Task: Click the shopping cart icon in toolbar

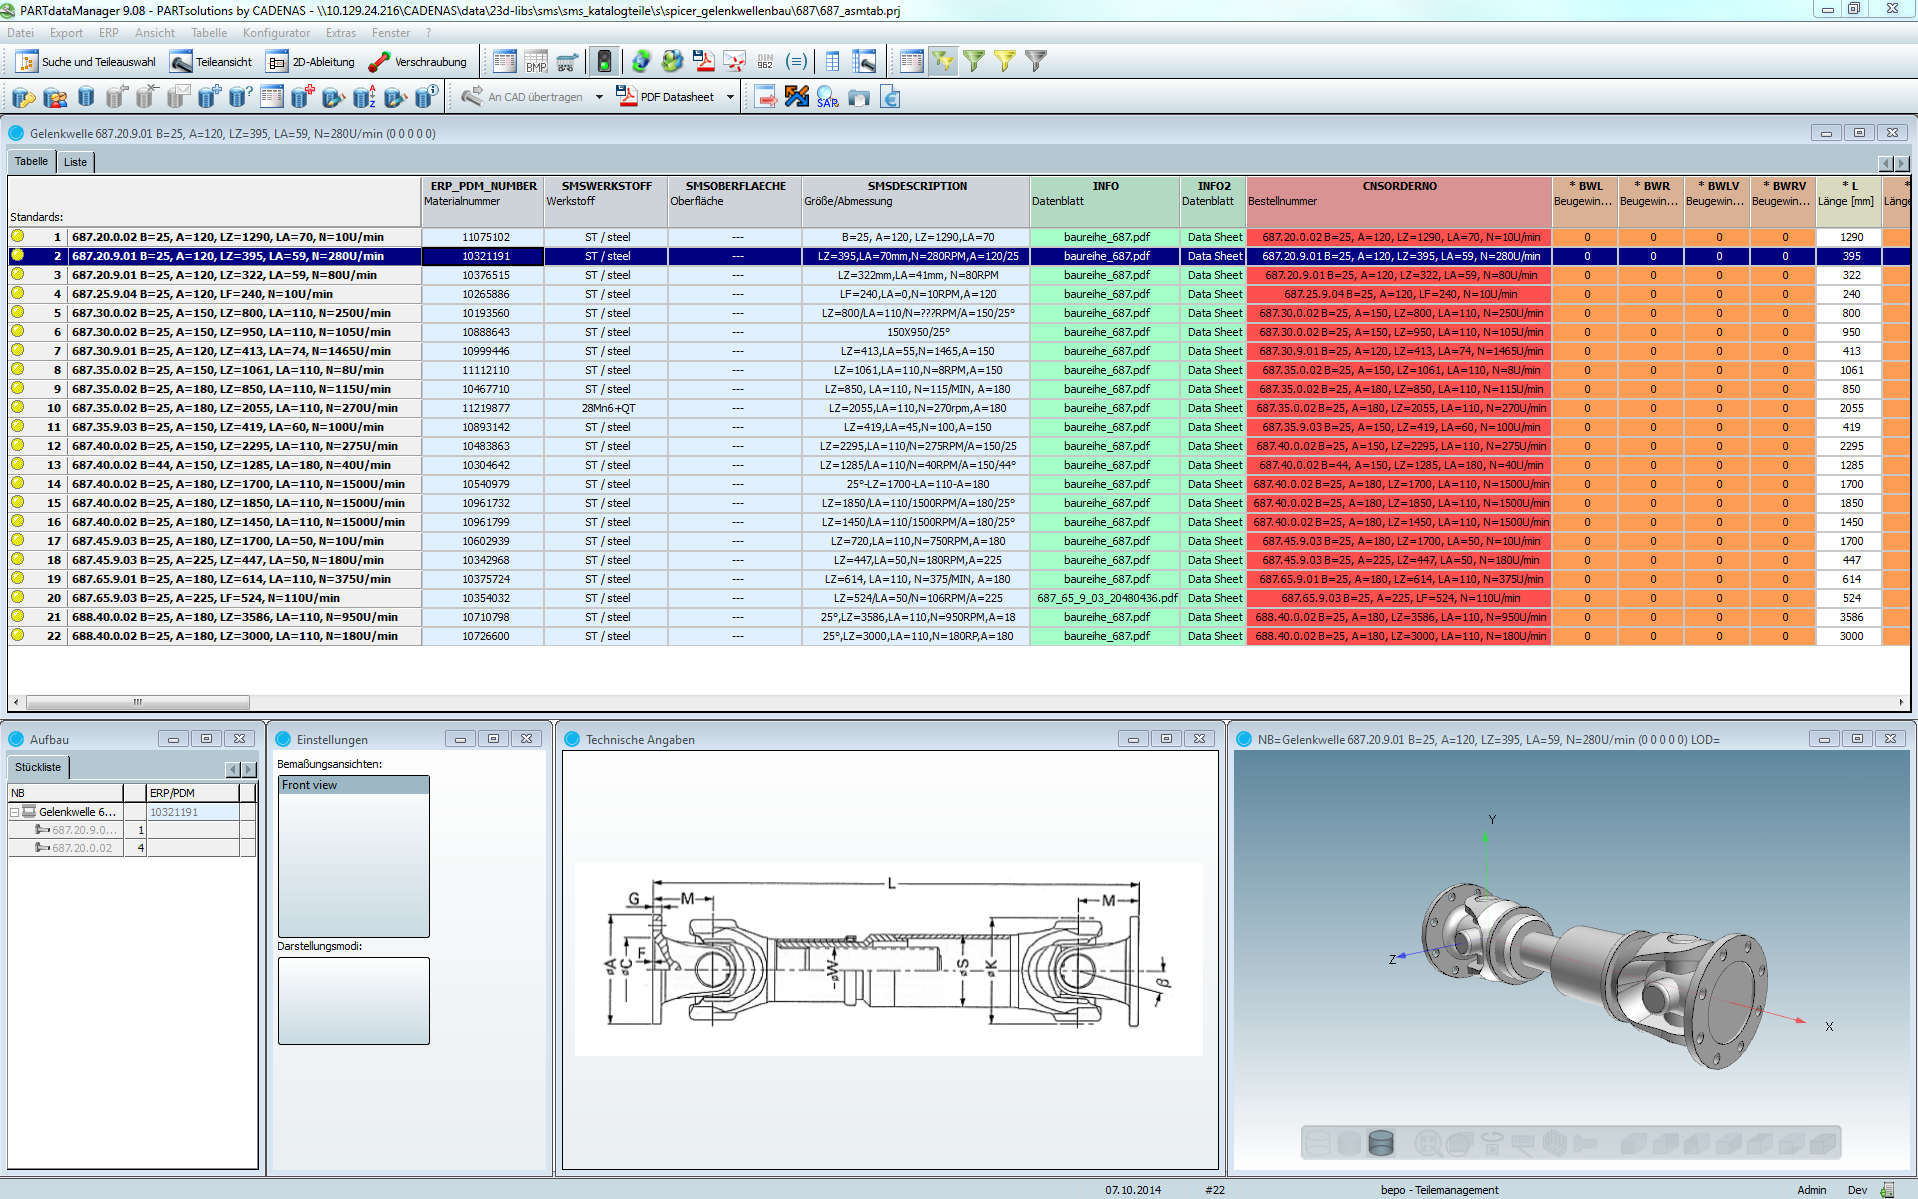Action: 567,62
